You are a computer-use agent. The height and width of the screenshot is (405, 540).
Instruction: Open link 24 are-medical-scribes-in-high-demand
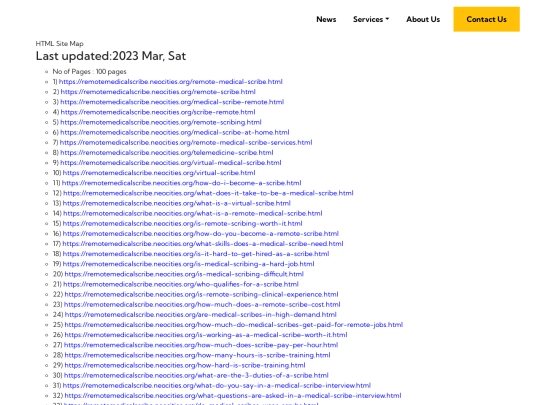[201, 314]
